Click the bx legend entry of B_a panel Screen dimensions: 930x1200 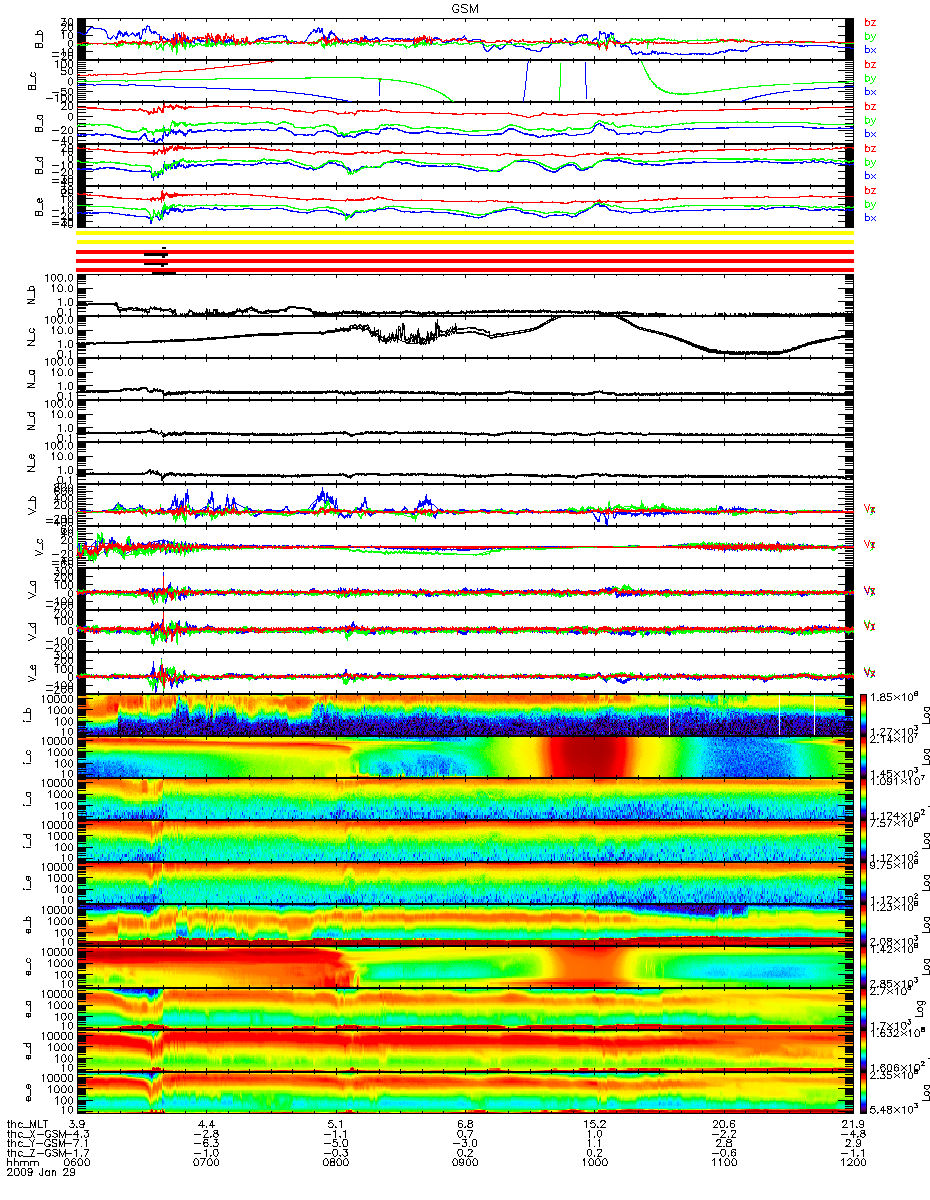(870, 134)
